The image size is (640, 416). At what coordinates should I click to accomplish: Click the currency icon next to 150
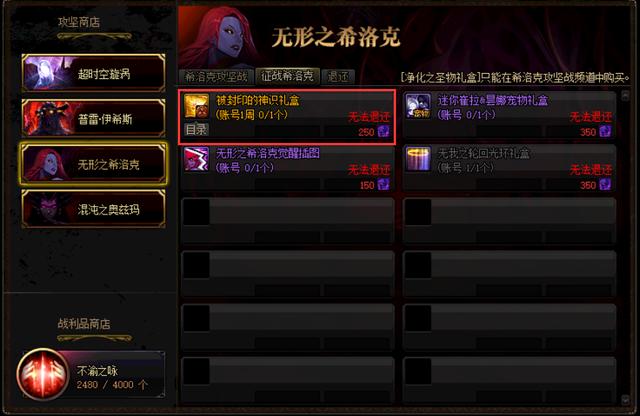(383, 185)
